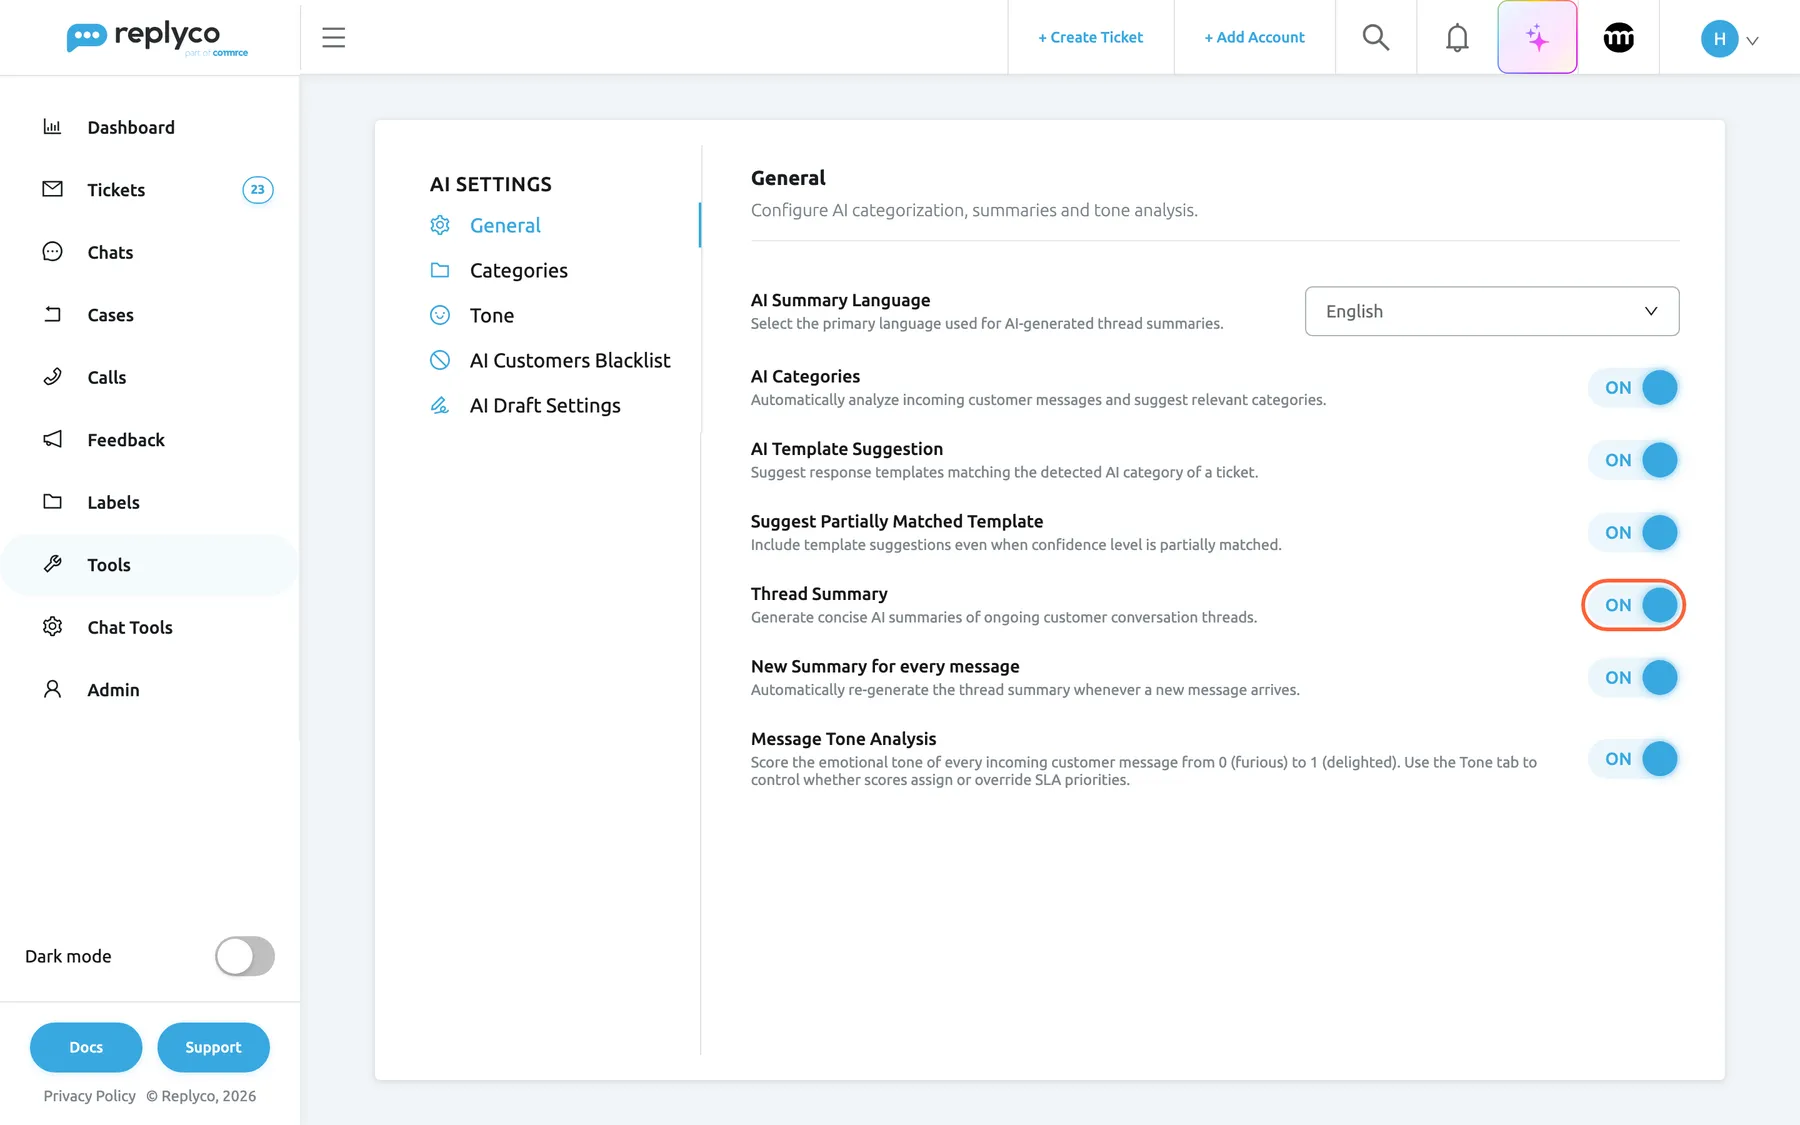Click the user avatar 'H'
Screen dimensions: 1800x1125
pos(1719,39)
